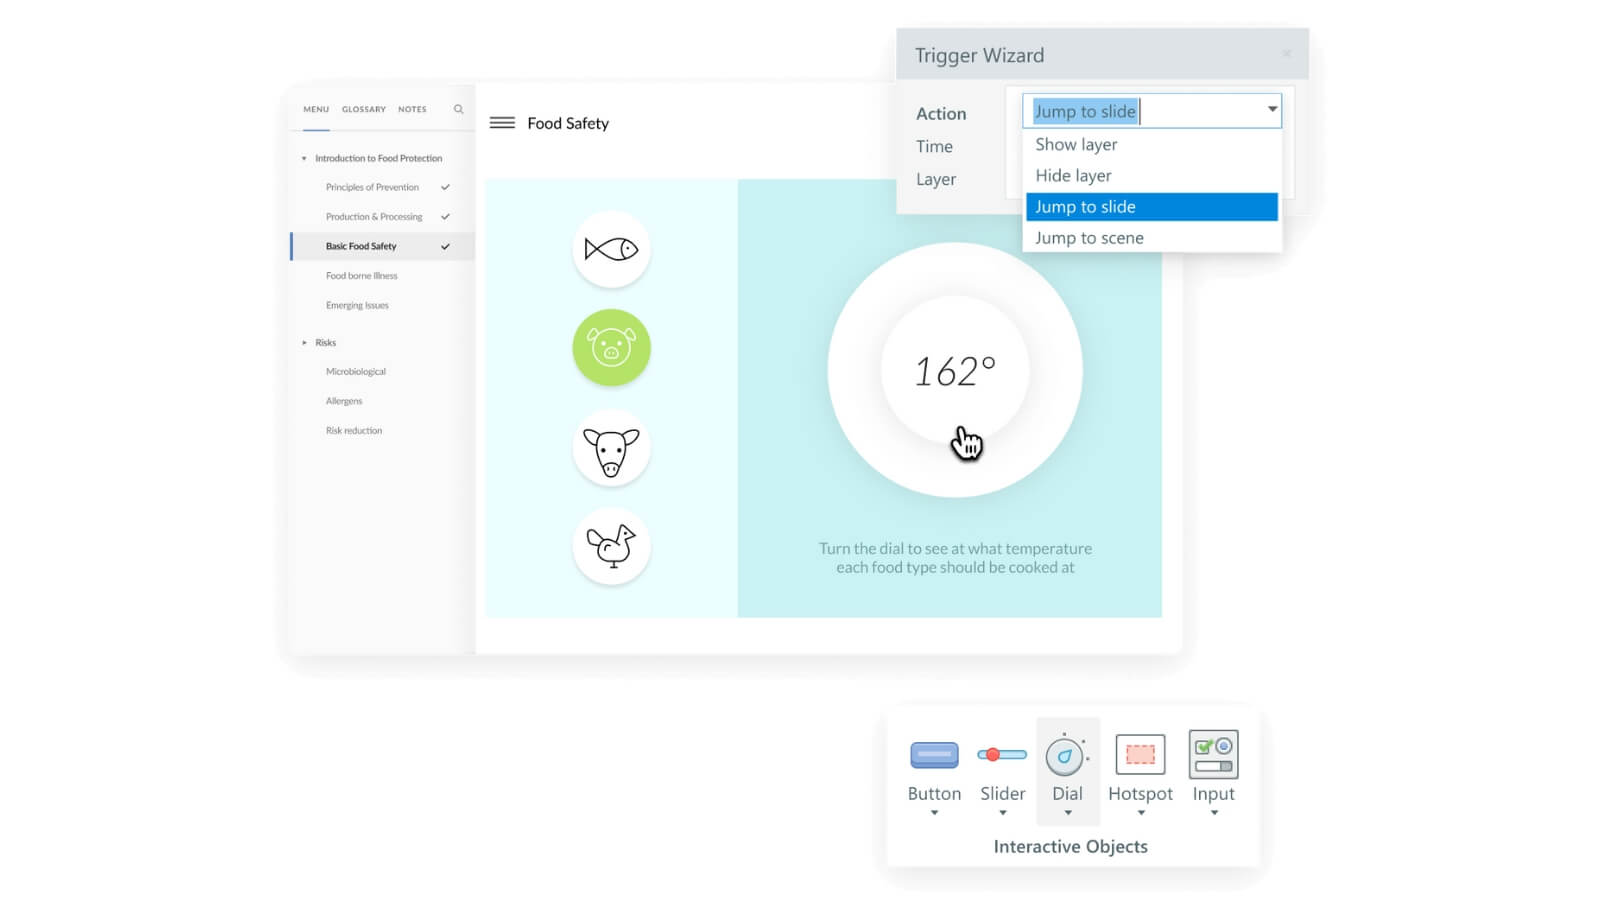Image resolution: width=1600 pixels, height=900 pixels.
Task: Select the green pig food icon
Action: (x=611, y=348)
